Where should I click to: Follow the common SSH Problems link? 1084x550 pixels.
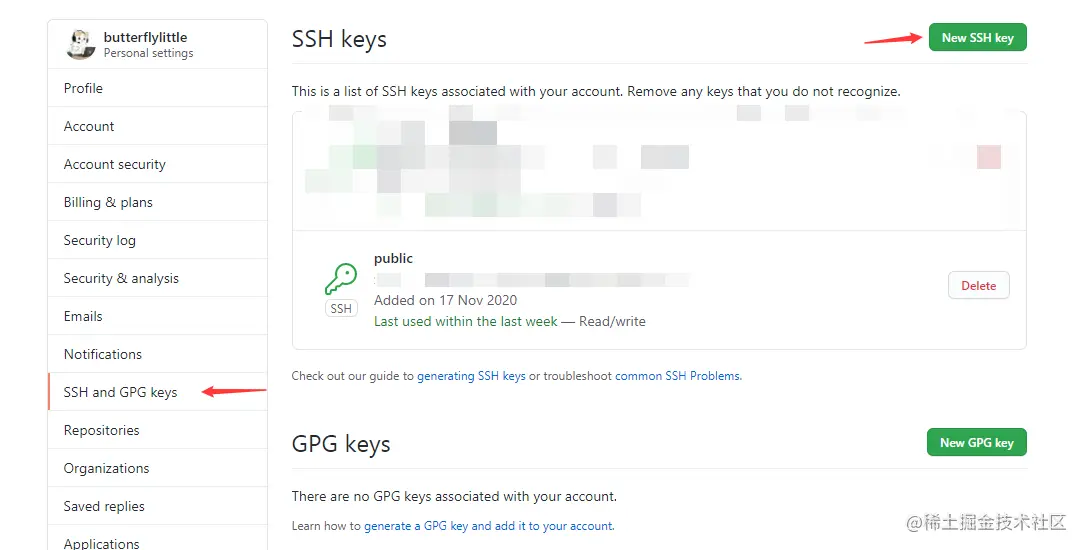[678, 376]
